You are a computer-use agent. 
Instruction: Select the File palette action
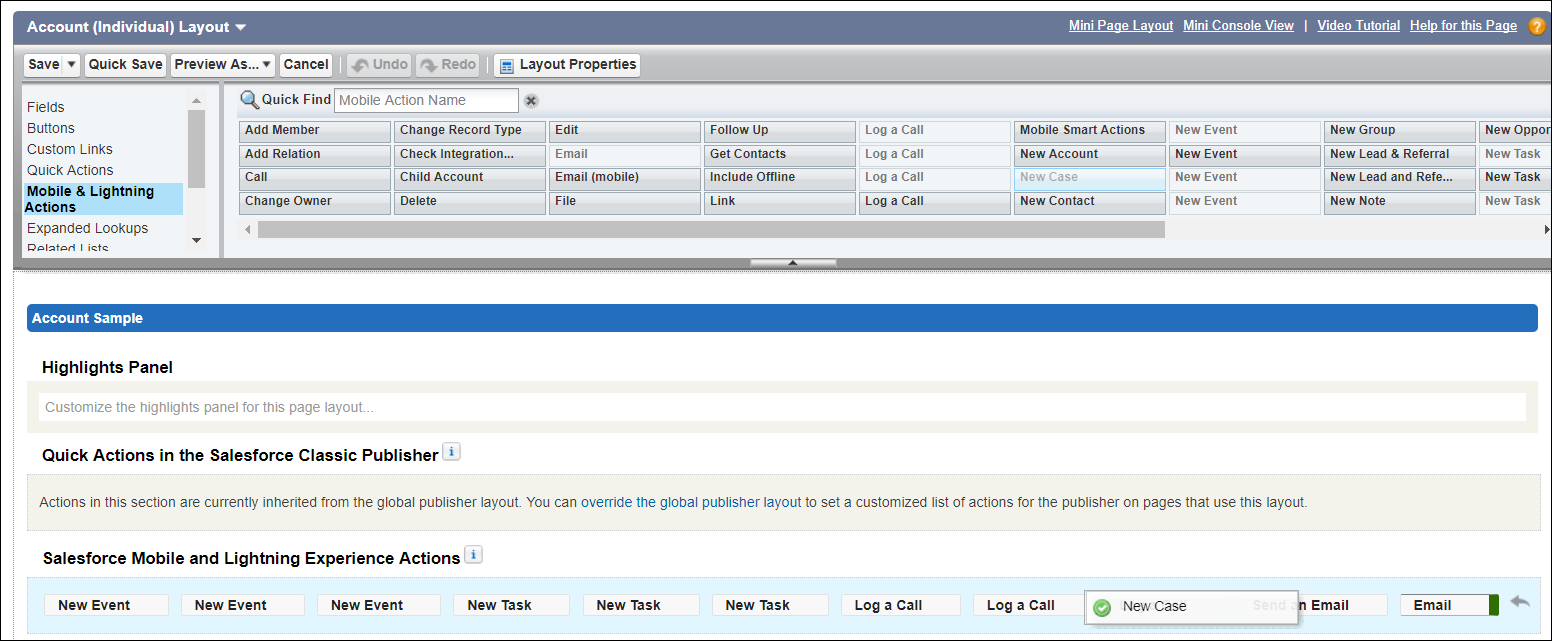[625, 202]
